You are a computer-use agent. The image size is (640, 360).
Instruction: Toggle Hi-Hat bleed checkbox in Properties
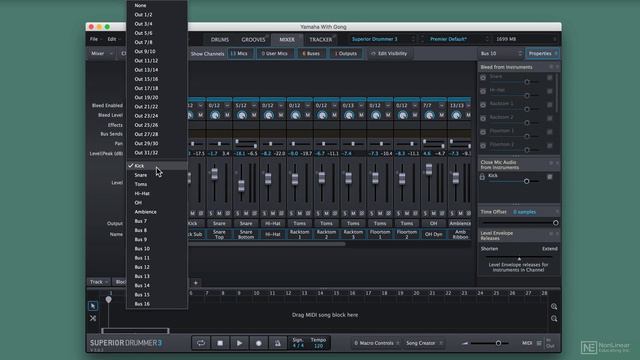coord(550,91)
